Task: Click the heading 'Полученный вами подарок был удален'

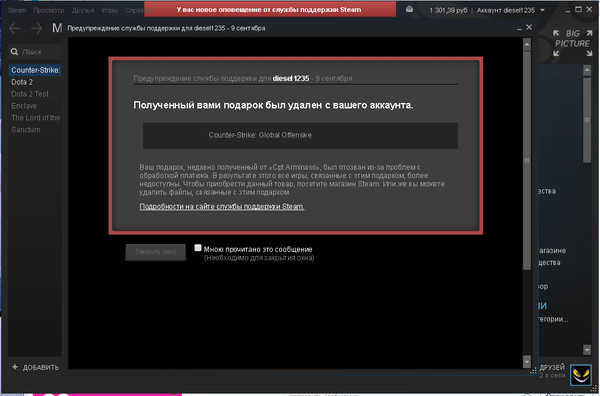Action: pyautogui.click(x=273, y=105)
